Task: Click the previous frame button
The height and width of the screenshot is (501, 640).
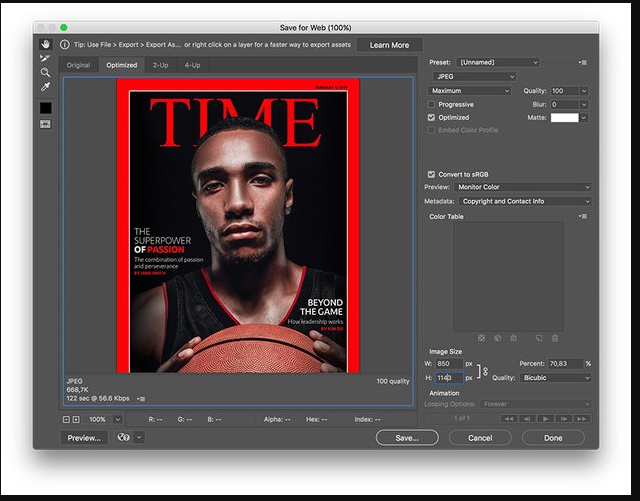Action: click(527, 419)
